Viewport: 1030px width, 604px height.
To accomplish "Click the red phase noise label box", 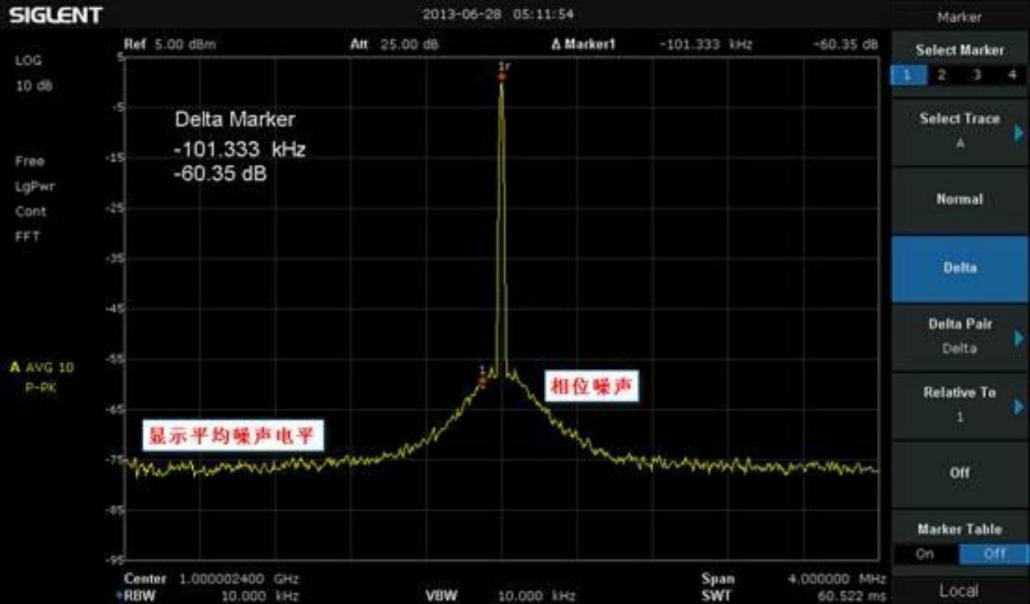I will pos(591,386).
